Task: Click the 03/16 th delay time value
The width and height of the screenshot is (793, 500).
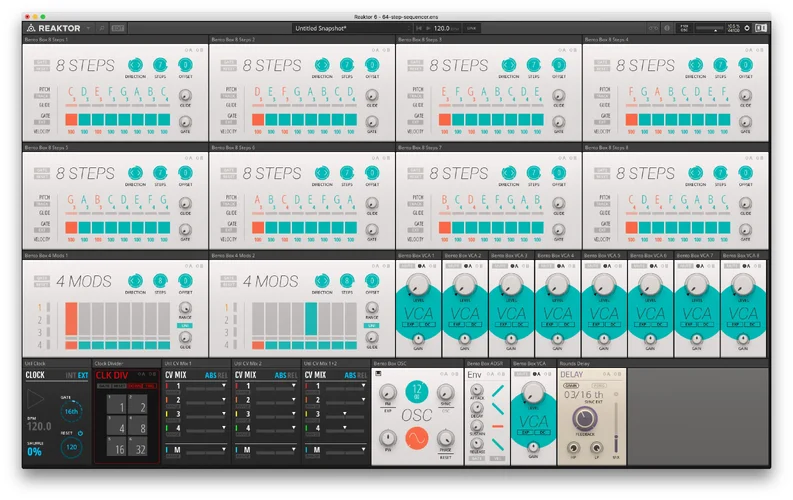Action: point(583,394)
